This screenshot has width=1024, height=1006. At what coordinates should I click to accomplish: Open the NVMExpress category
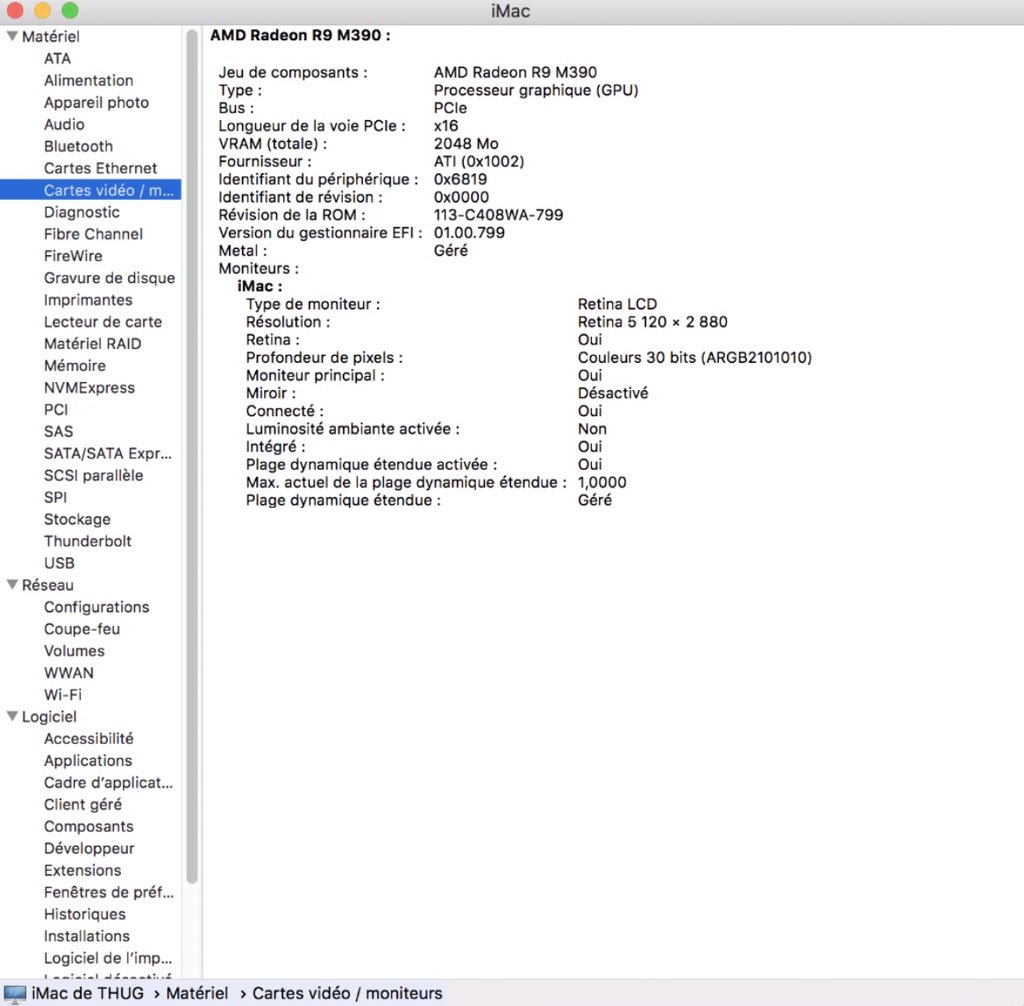89,388
